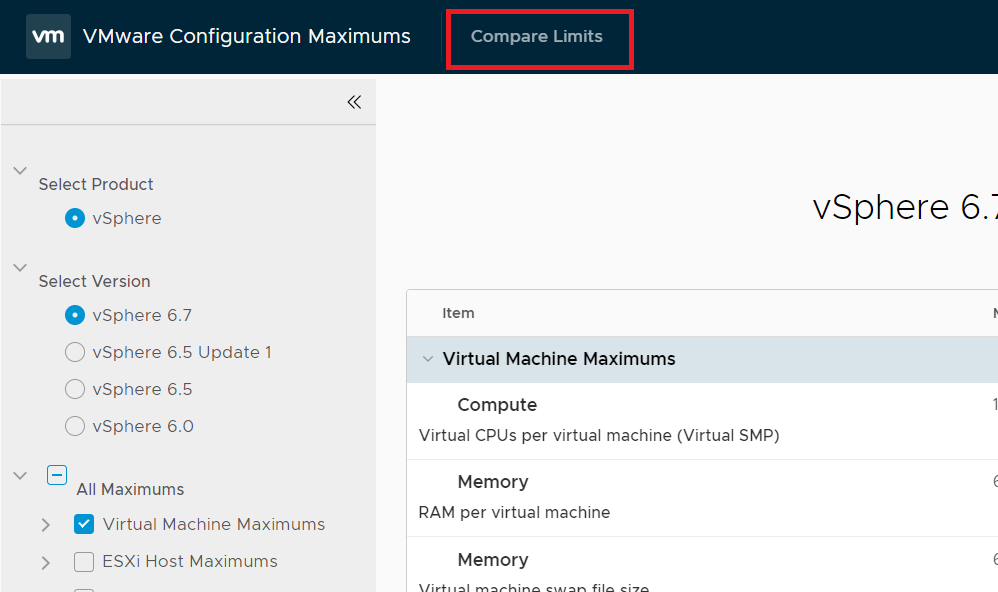
Task: Expand ESXi Host Maximums tree node
Action: (46, 563)
